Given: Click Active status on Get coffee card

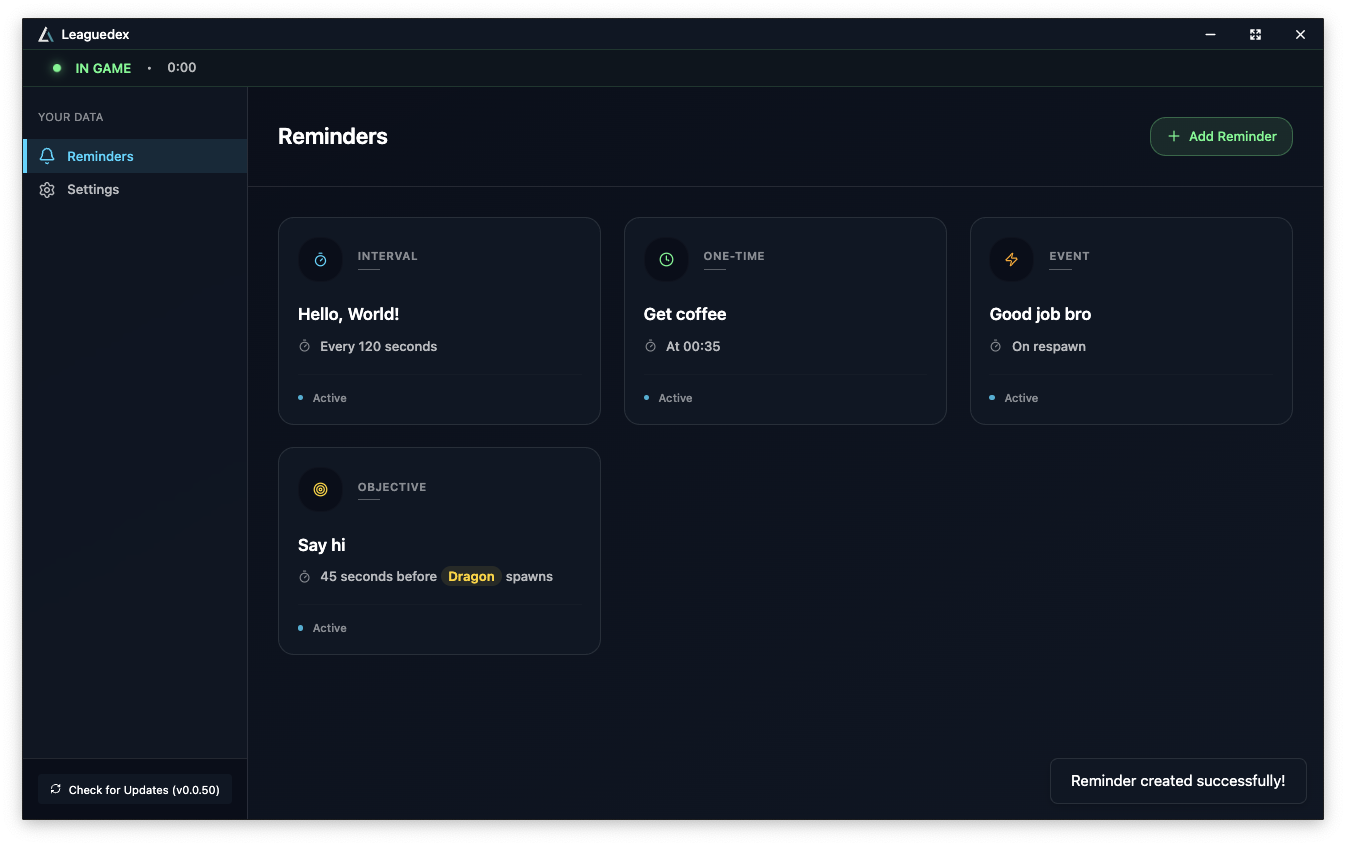Looking at the screenshot, I should click(x=669, y=398).
